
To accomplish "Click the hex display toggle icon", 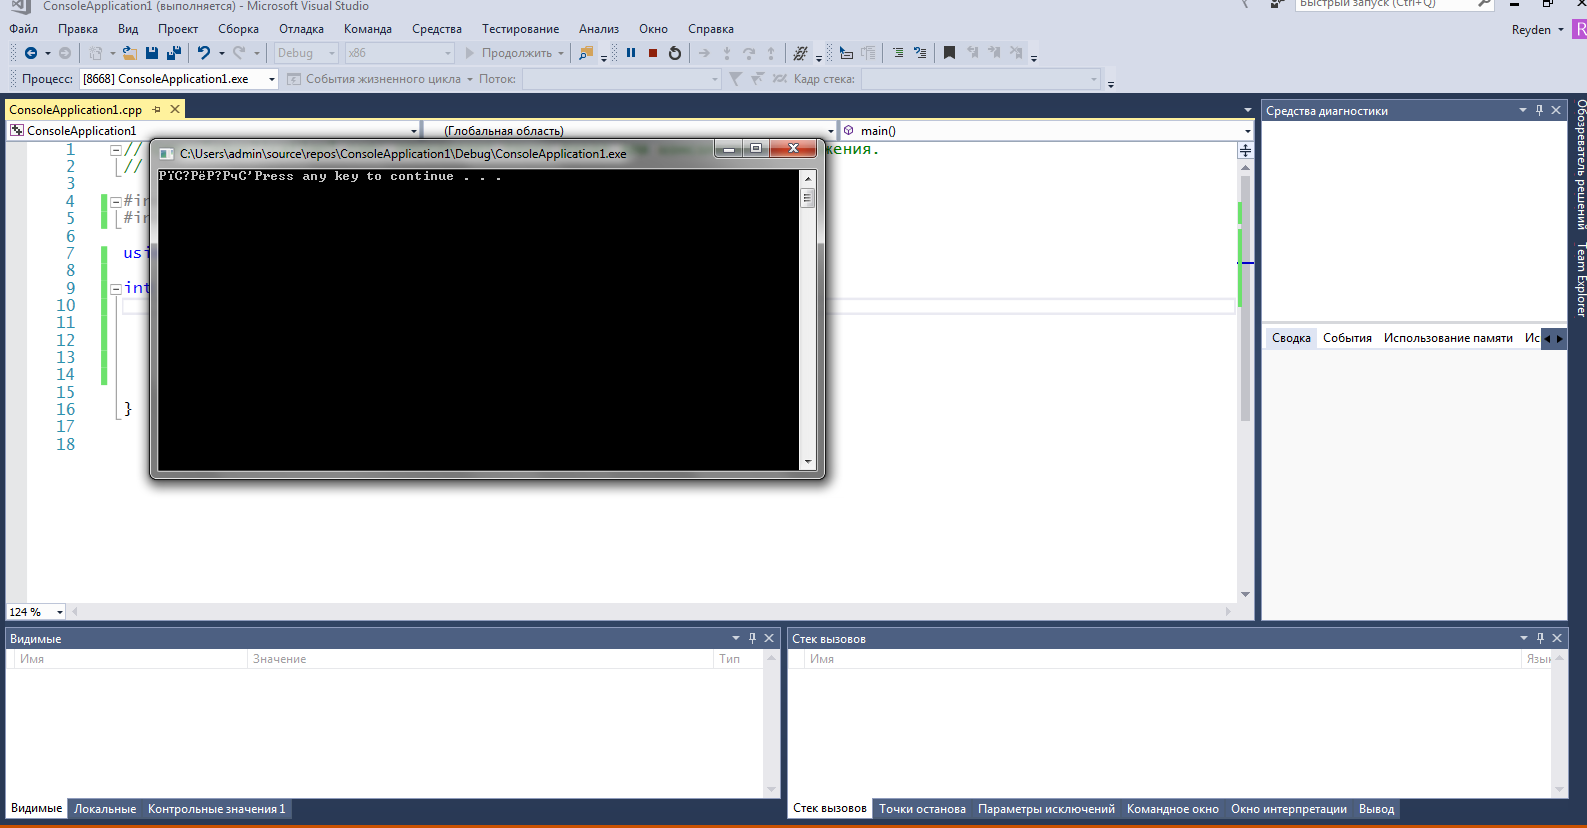I will point(800,53).
